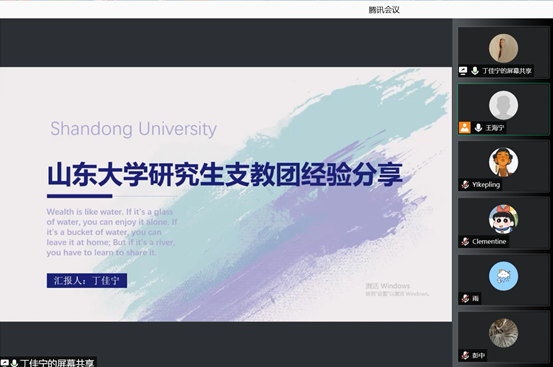Click the orange host icon beside 王海宁
This screenshot has height=367, width=553.
pos(464,127)
